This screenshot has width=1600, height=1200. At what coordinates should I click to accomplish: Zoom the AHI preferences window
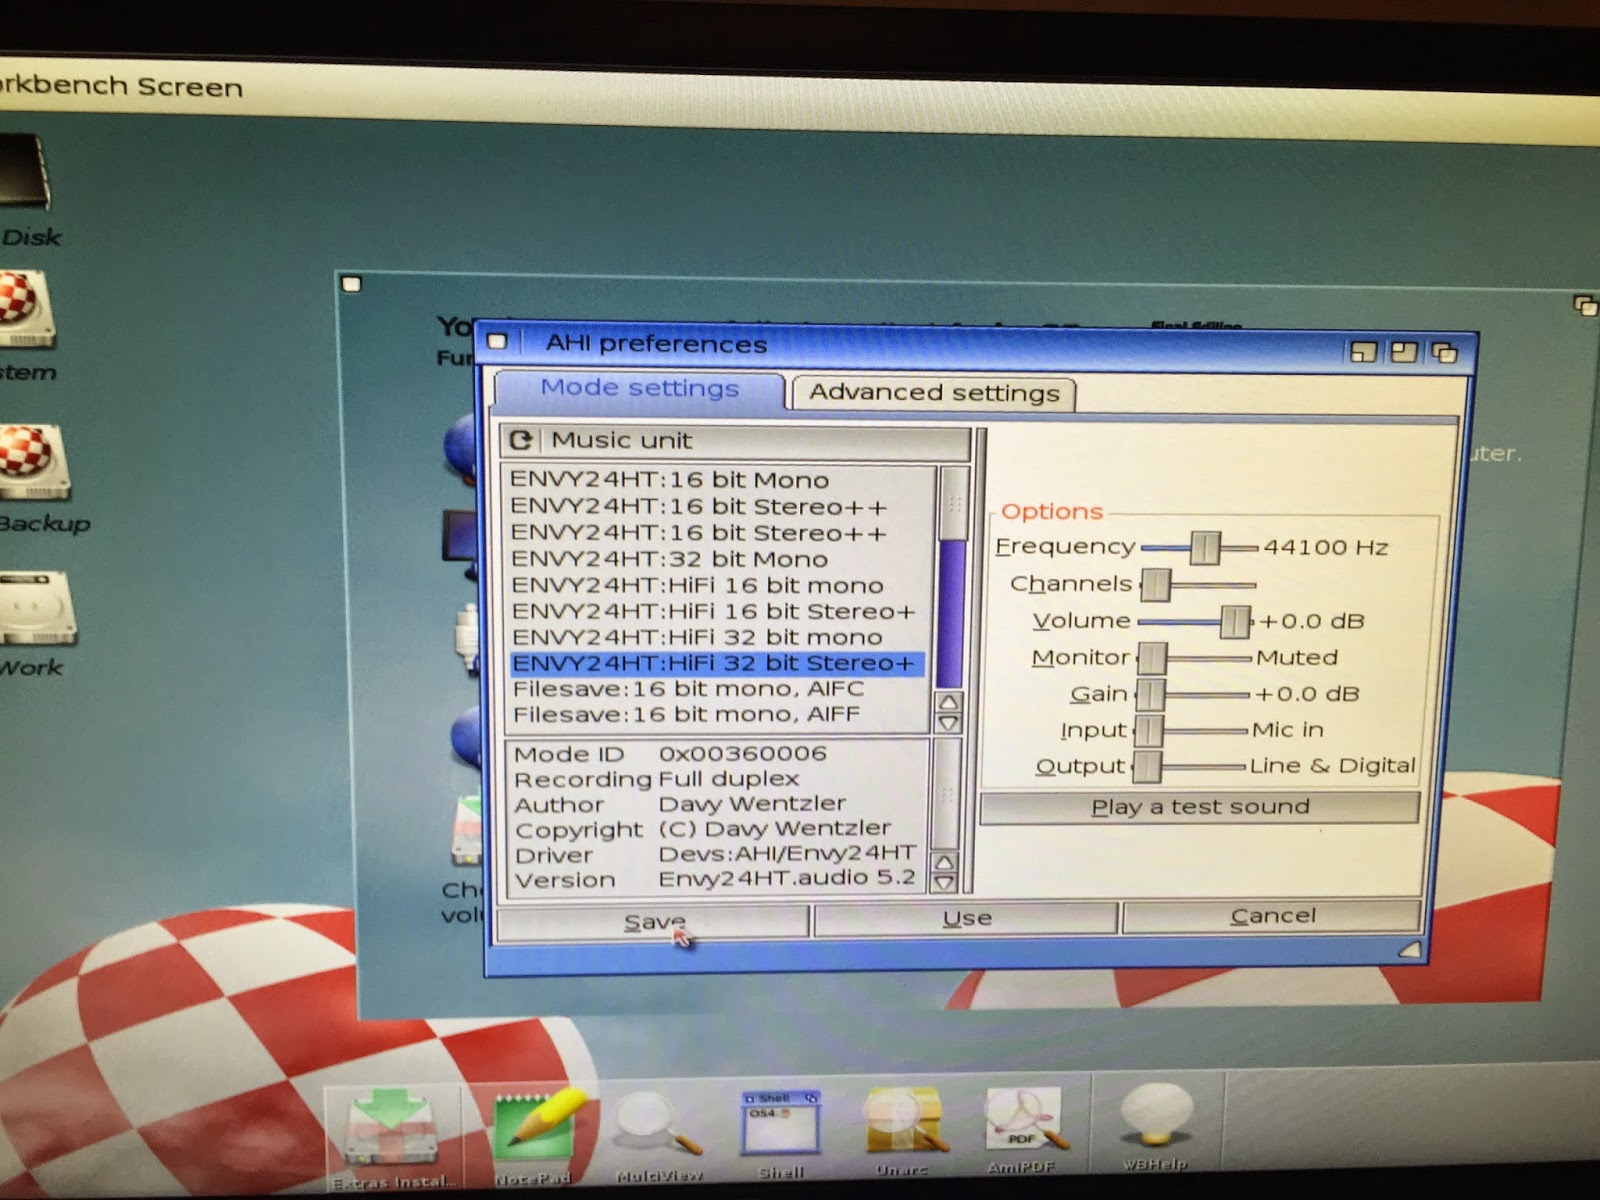click(x=1404, y=352)
